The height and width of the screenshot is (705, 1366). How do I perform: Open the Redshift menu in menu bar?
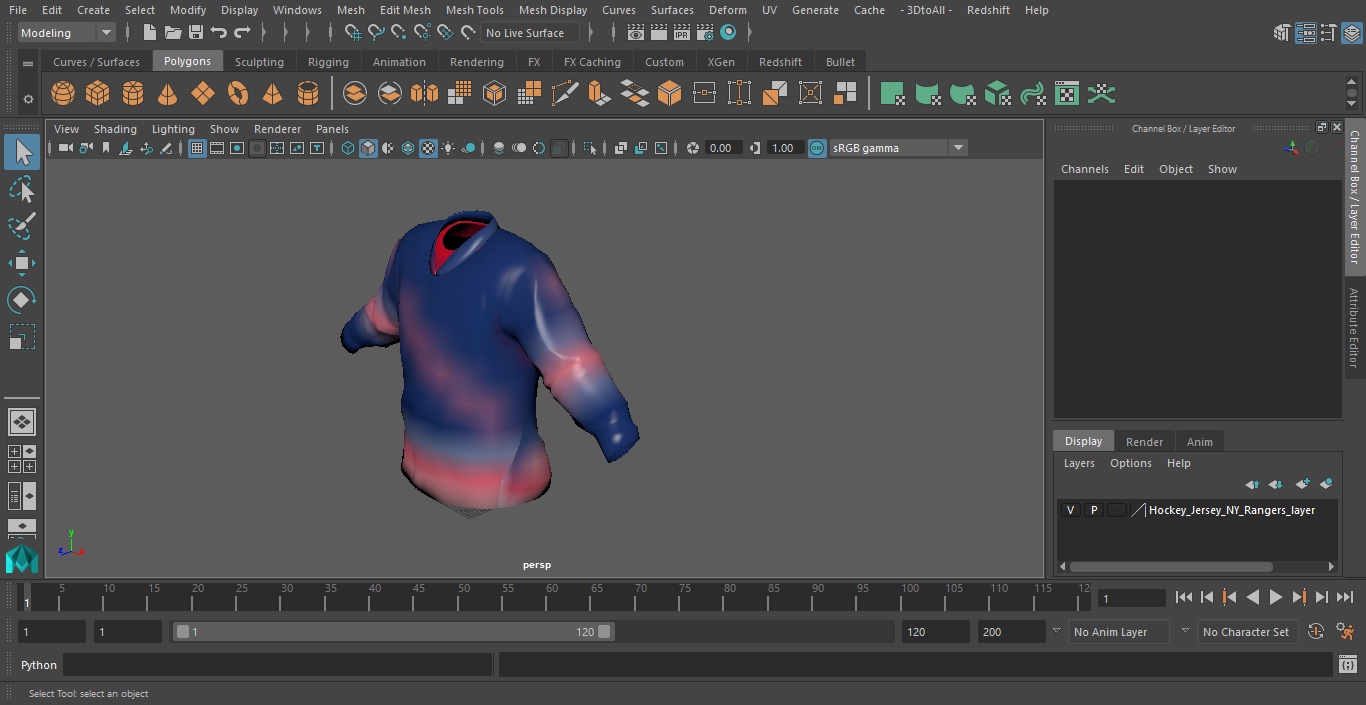(x=988, y=10)
